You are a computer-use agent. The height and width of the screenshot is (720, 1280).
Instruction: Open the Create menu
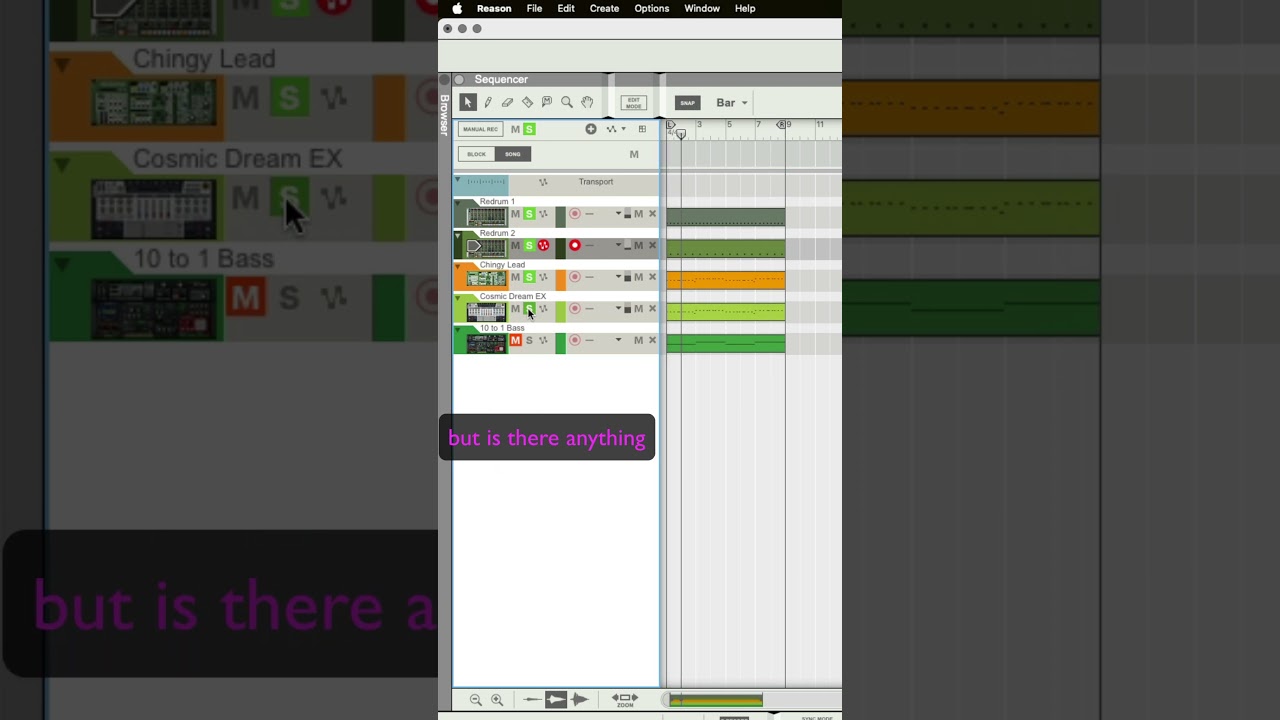(x=604, y=8)
